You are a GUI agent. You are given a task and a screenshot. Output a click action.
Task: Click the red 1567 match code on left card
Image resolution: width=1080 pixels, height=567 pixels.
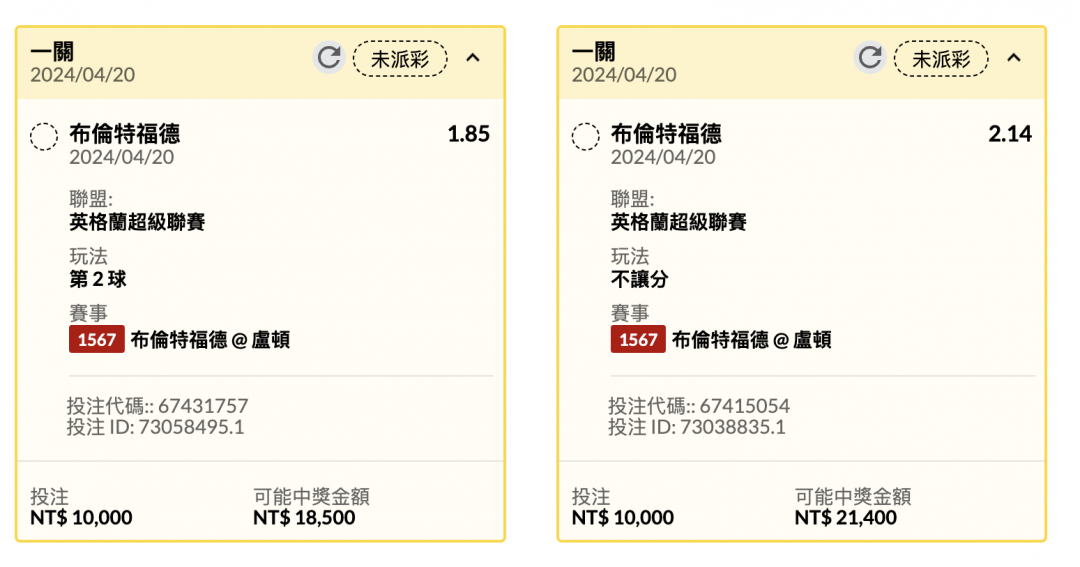point(96,339)
